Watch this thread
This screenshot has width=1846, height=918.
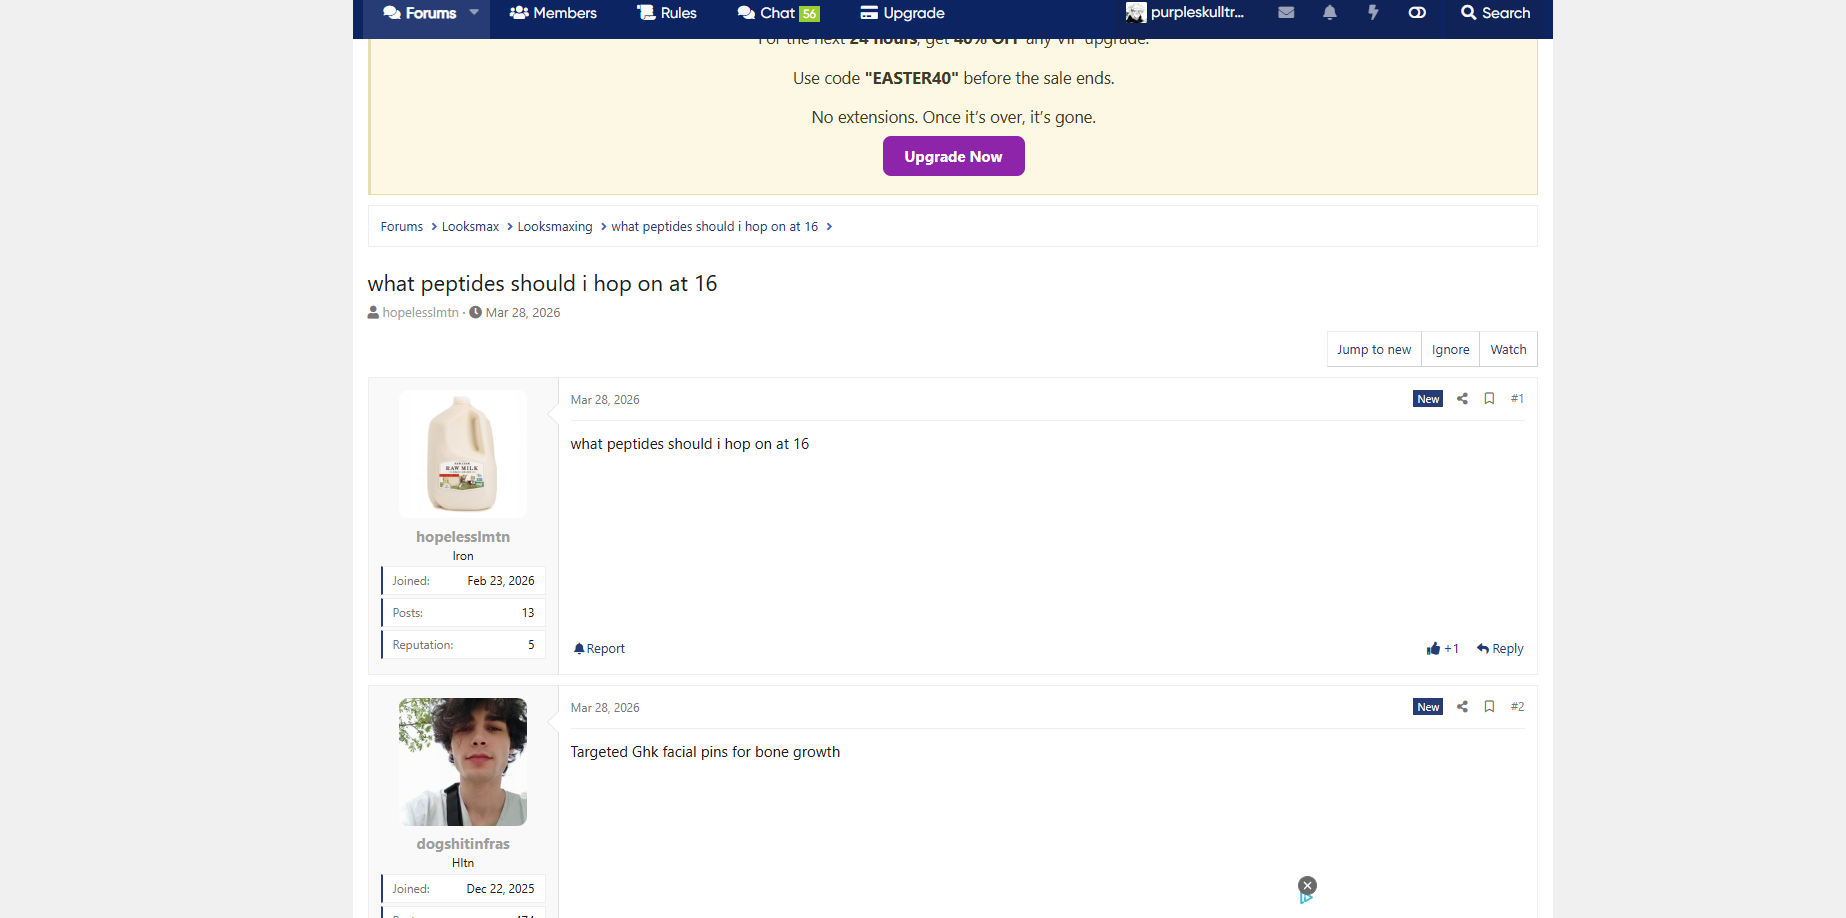1507,350
